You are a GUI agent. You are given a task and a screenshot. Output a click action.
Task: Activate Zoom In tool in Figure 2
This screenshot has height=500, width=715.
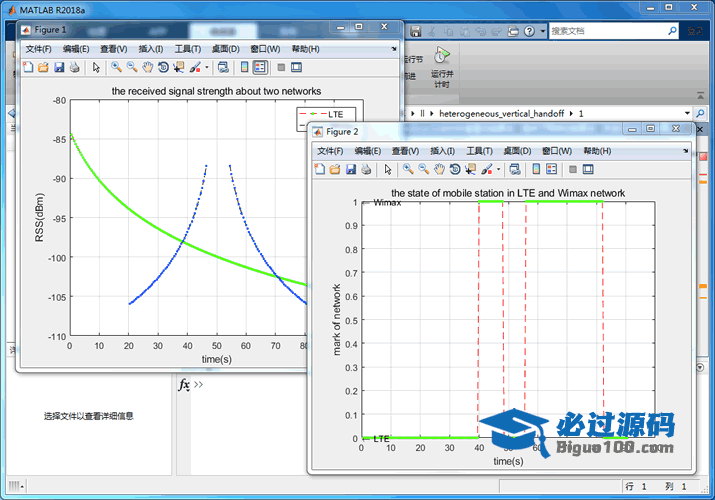click(408, 170)
